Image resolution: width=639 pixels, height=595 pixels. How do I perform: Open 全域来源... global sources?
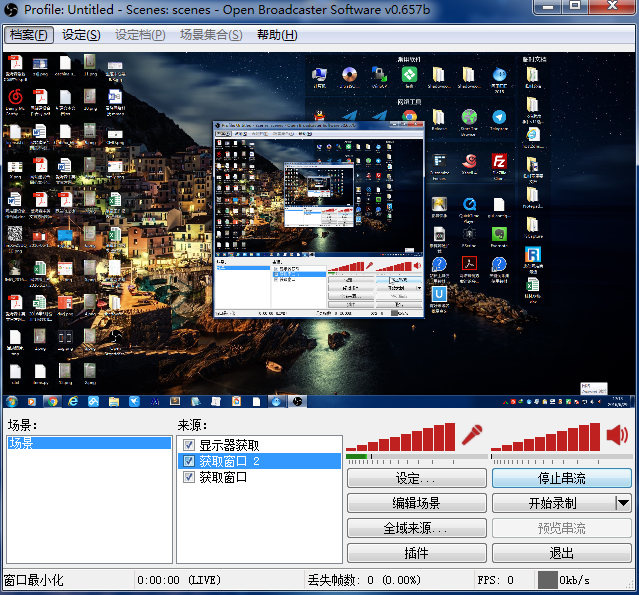[x=416, y=528]
